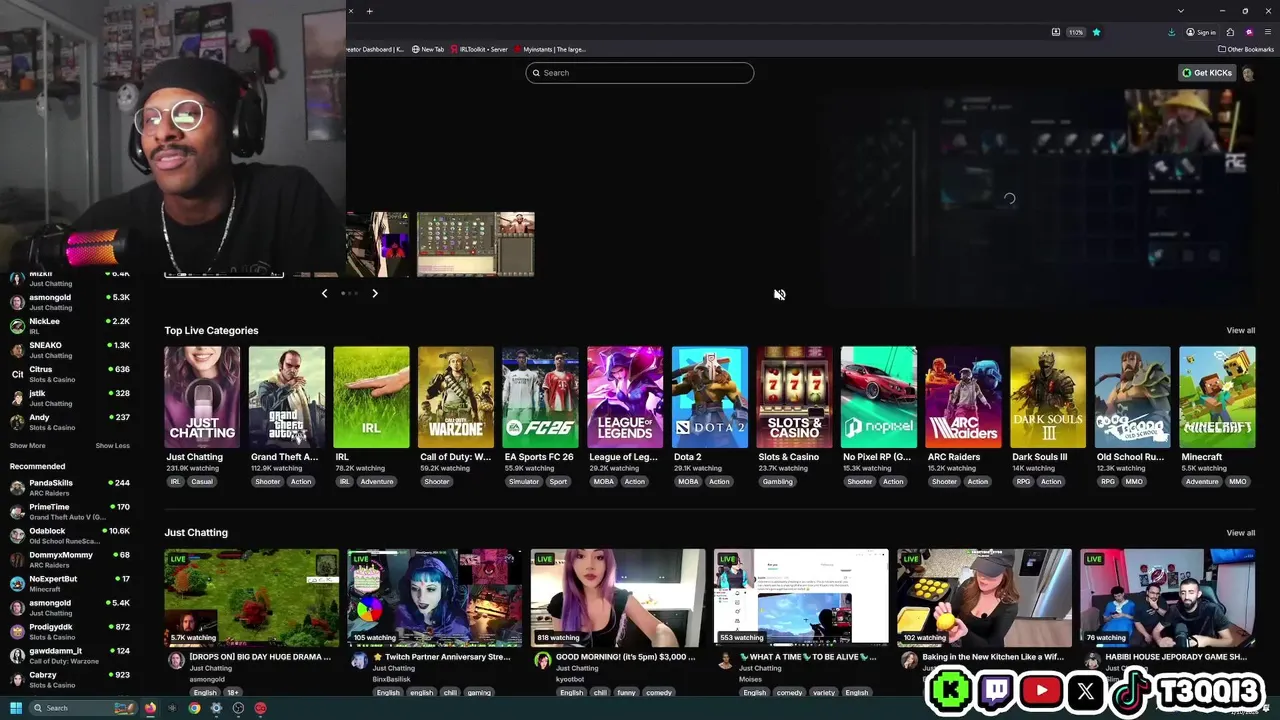The height and width of the screenshot is (720, 1280).
Task: Select Simulator tag under EA Sports FC 26
Action: pos(524,482)
